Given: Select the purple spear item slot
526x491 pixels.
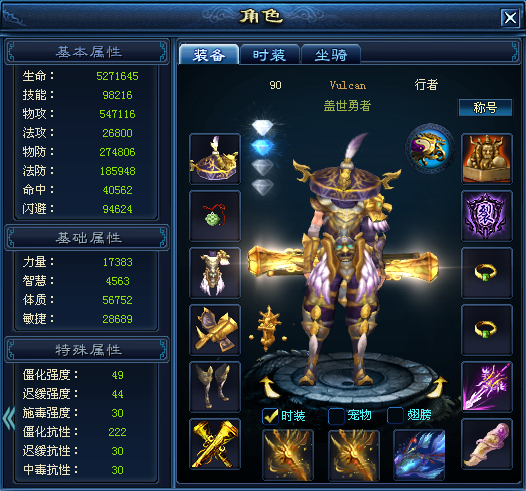Looking at the screenshot, I should (487, 387).
